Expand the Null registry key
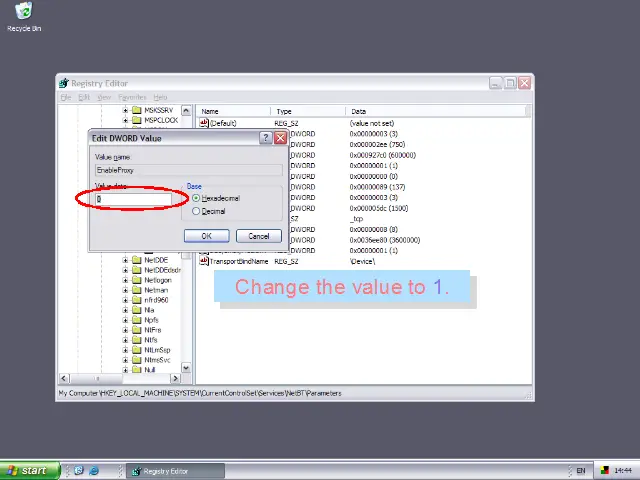640x480 pixels. 125,370
